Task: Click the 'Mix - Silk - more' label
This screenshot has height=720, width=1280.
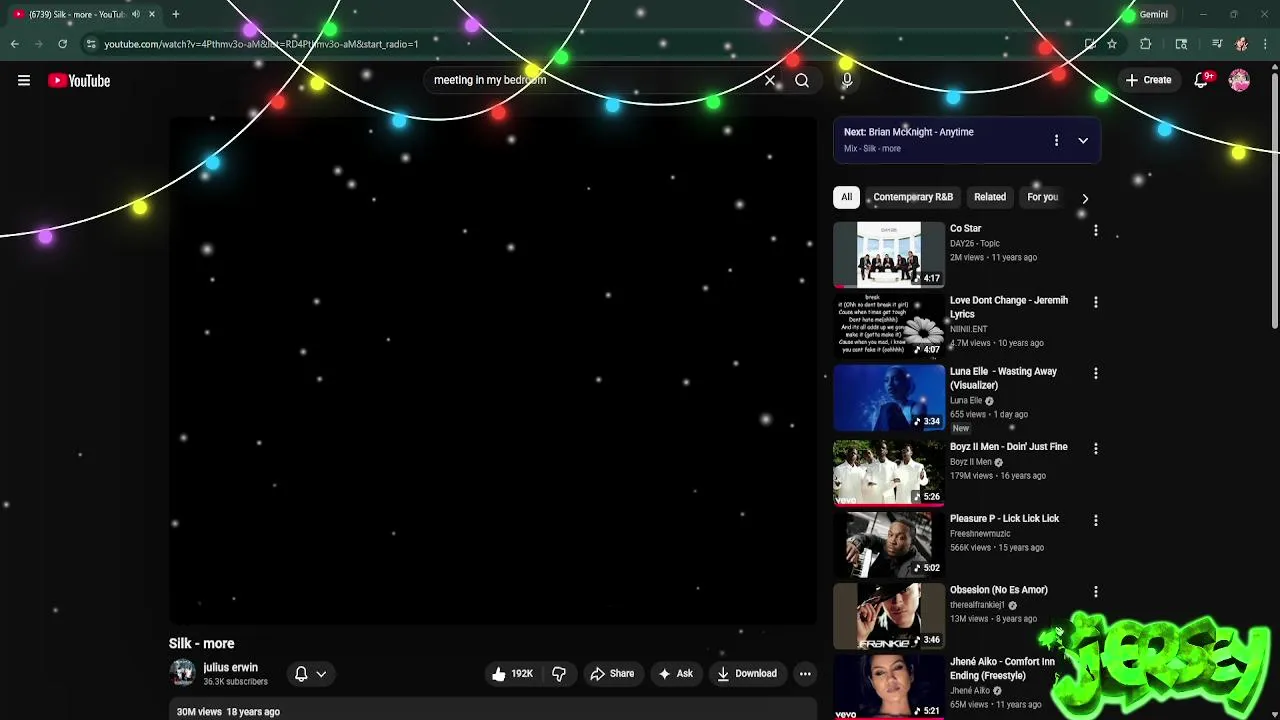Action: tap(872, 149)
